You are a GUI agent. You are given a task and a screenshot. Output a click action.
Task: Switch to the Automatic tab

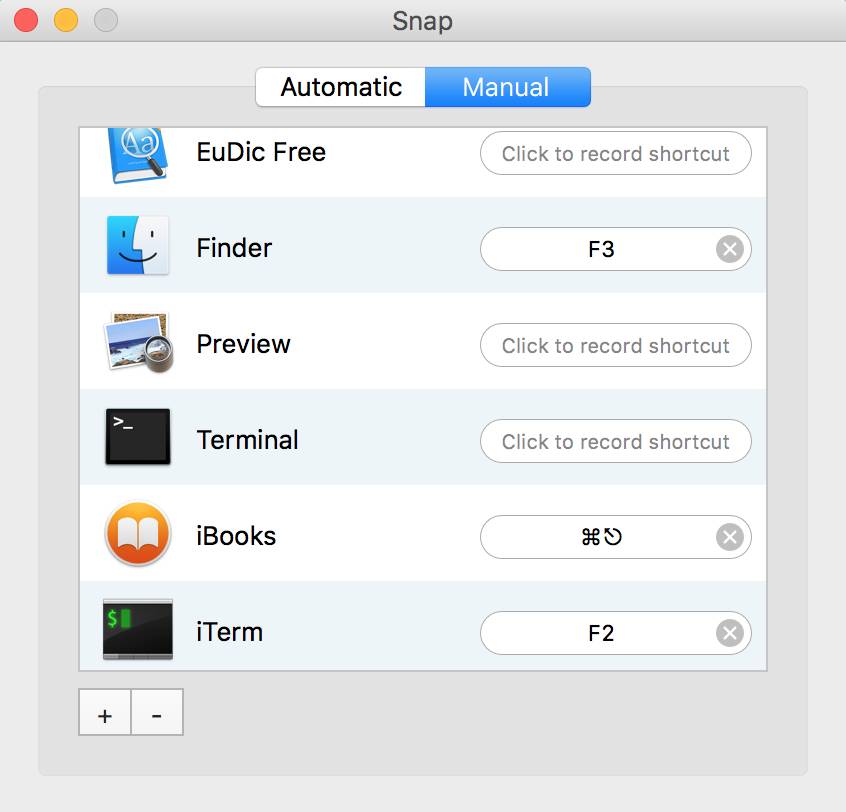tap(341, 87)
